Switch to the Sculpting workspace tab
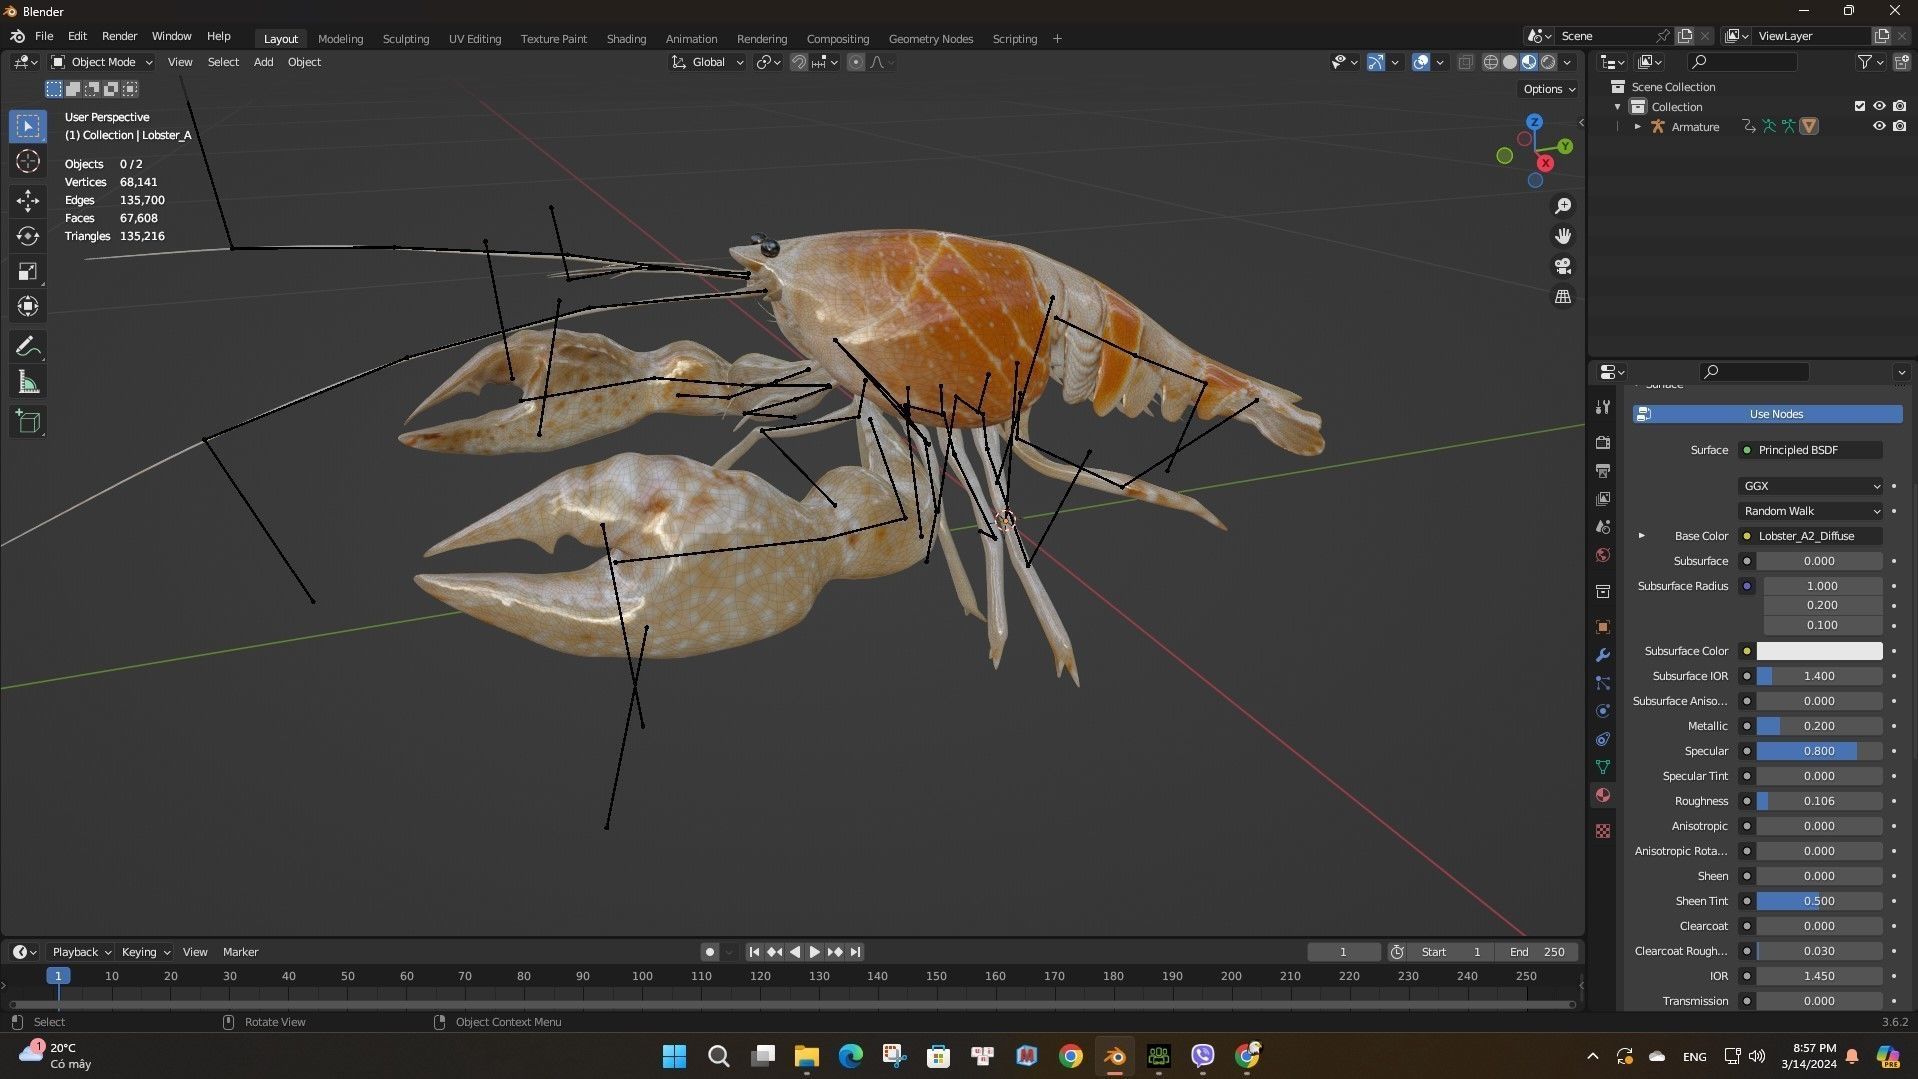Image resolution: width=1918 pixels, height=1079 pixels. [406, 39]
